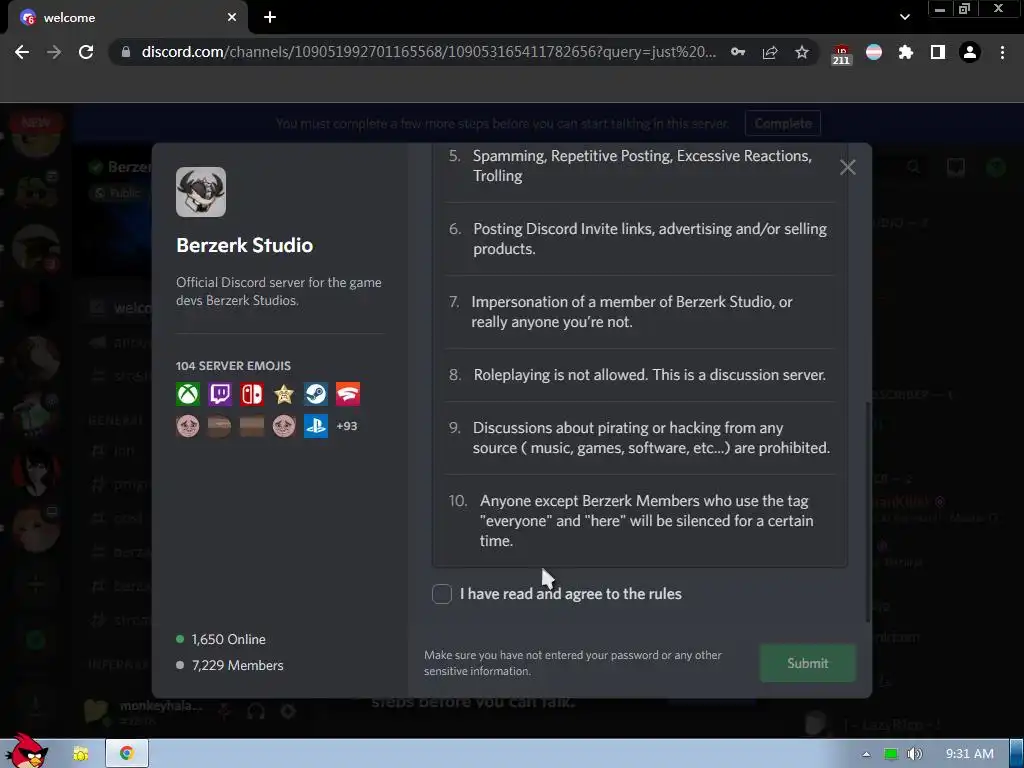Open the saved passwords key icon
Screen dimensions: 1024x768
(738, 52)
